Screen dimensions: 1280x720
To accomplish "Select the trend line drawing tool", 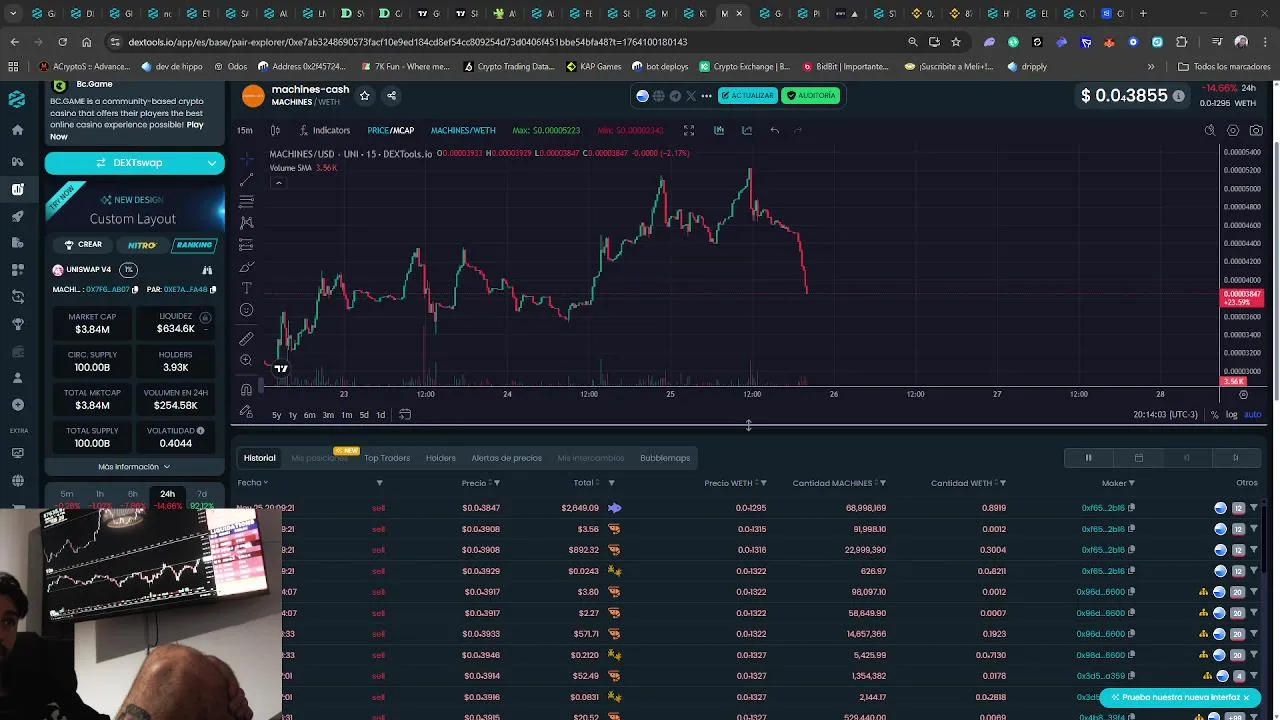I will pyautogui.click(x=247, y=179).
